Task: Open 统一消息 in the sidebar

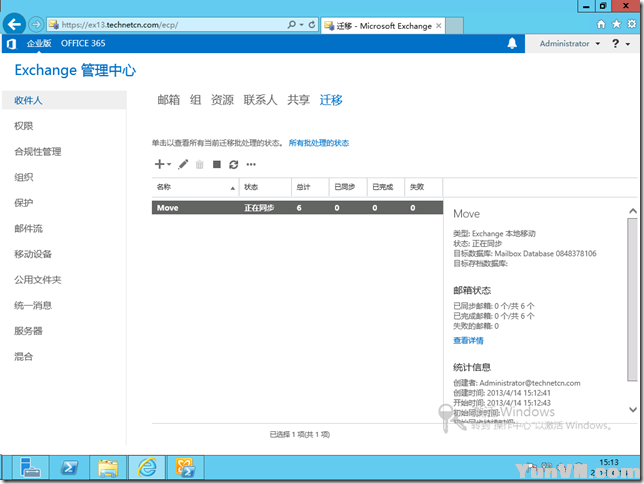Action: coord(33,305)
